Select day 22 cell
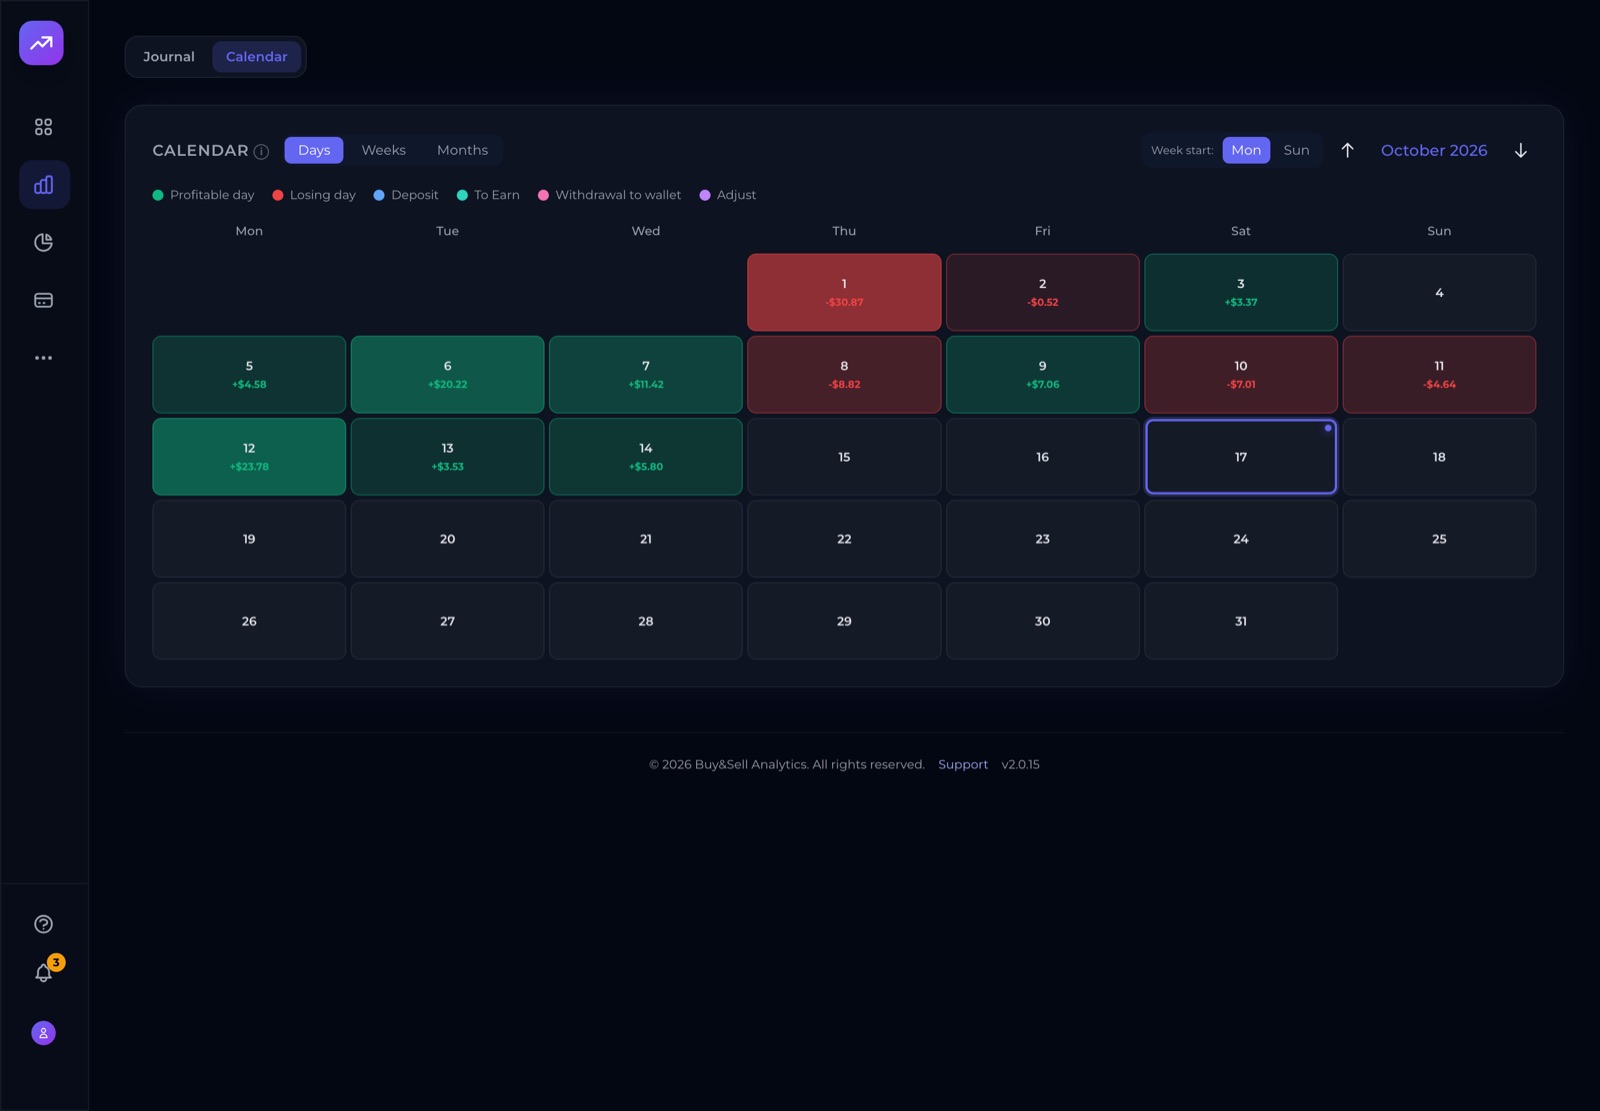 click(844, 539)
